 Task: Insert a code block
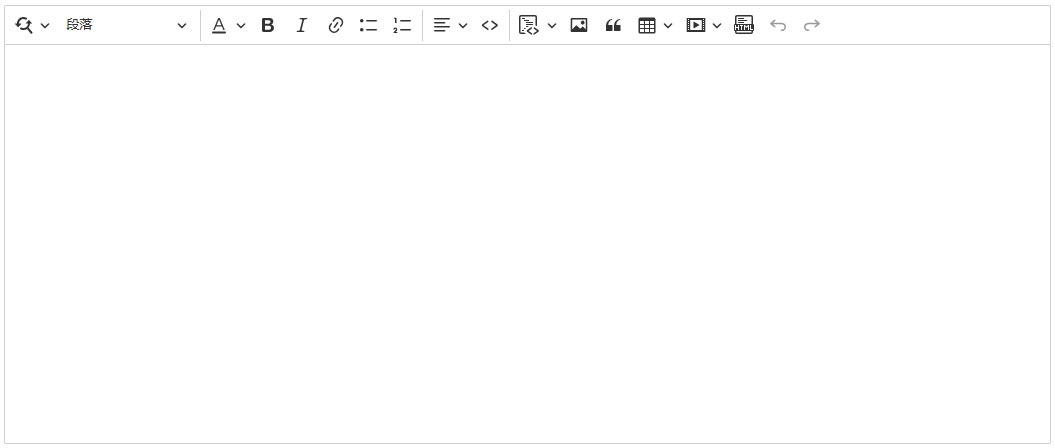click(x=529, y=26)
